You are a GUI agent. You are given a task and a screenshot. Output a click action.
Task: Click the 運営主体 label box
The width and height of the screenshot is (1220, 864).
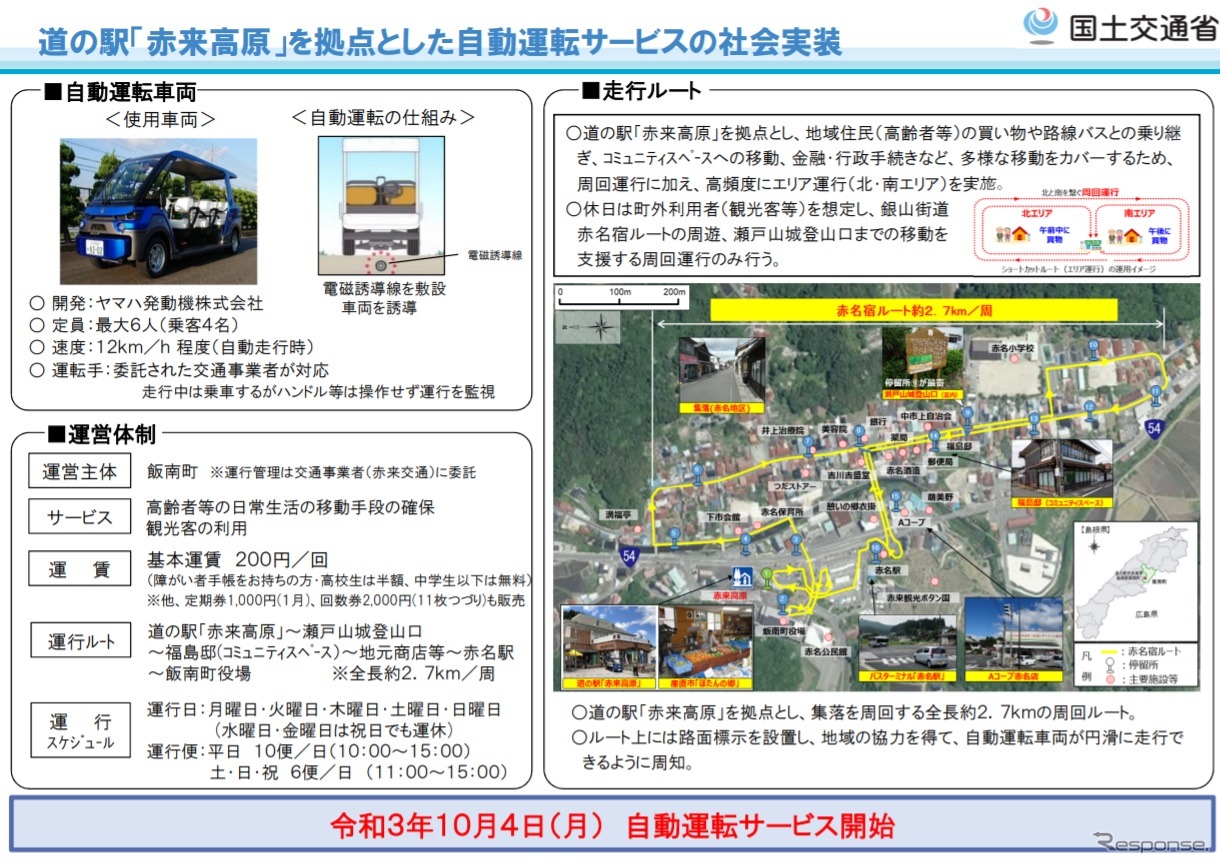coord(80,471)
